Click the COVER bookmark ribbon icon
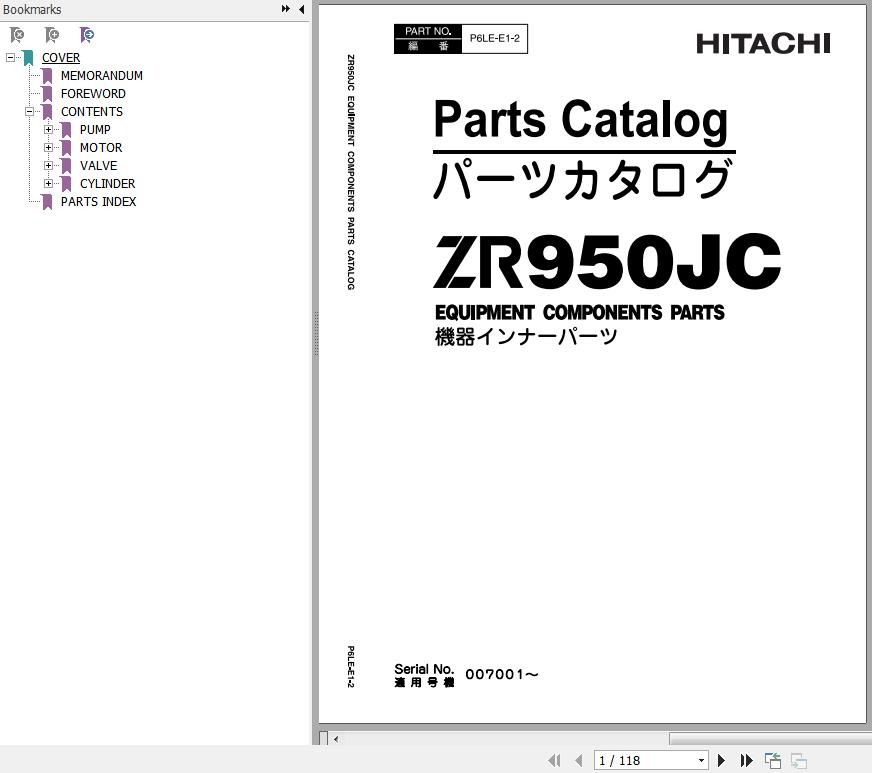This screenshot has height=773, width=872. (x=28, y=58)
